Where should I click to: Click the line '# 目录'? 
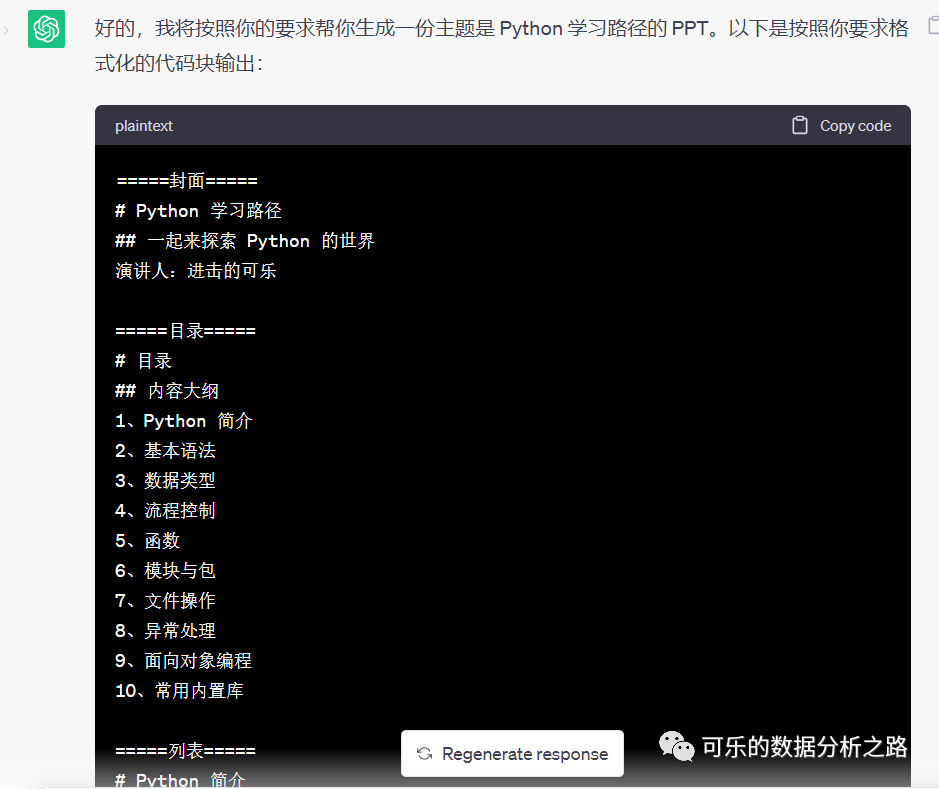pyautogui.click(x=144, y=360)
